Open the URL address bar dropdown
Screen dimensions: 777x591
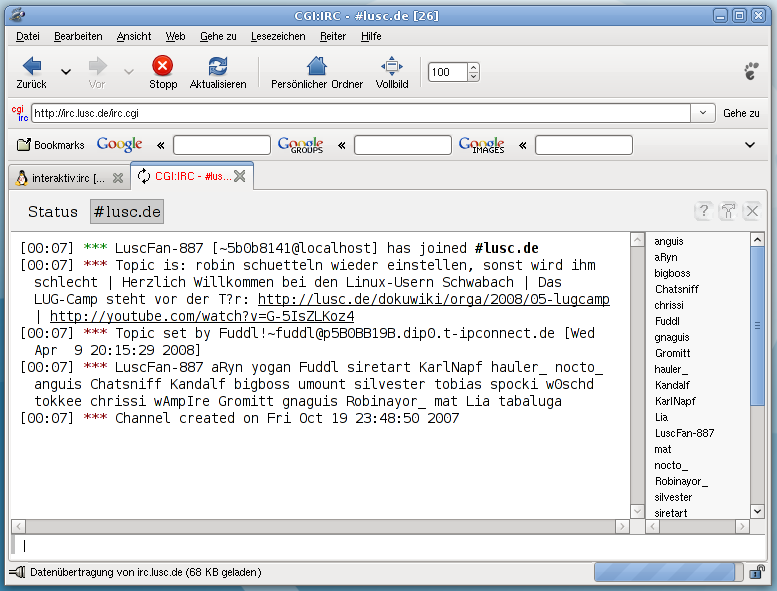pos(703,114)
